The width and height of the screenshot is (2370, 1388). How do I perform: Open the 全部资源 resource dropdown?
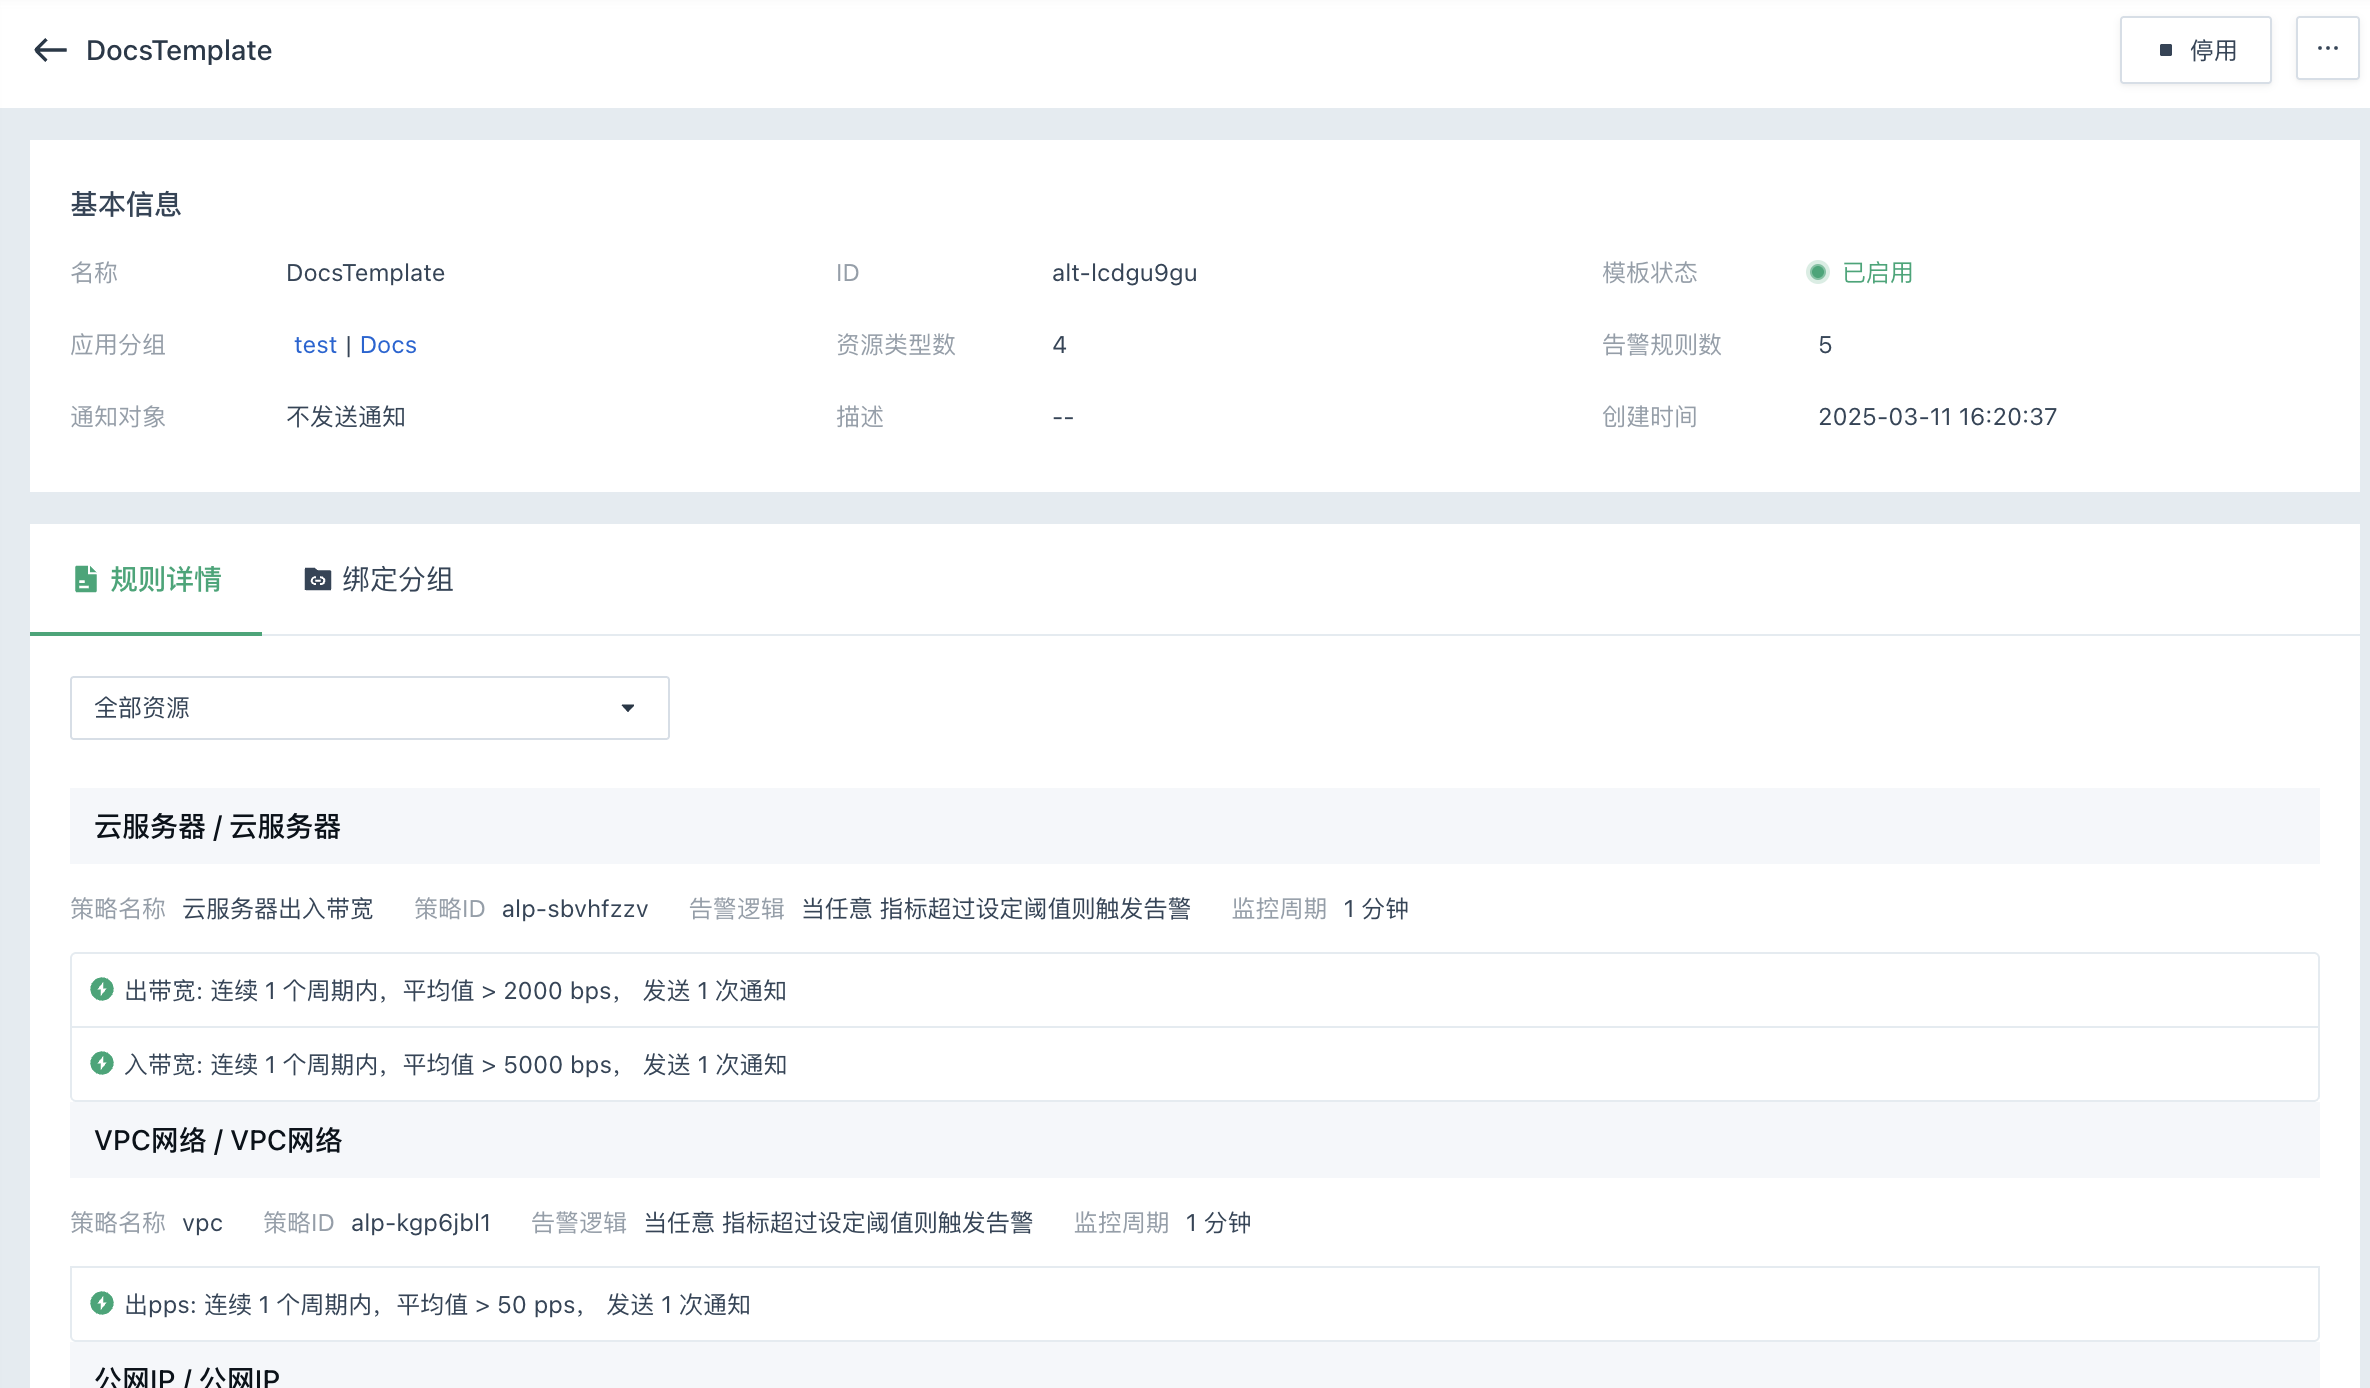coord(369,708)
